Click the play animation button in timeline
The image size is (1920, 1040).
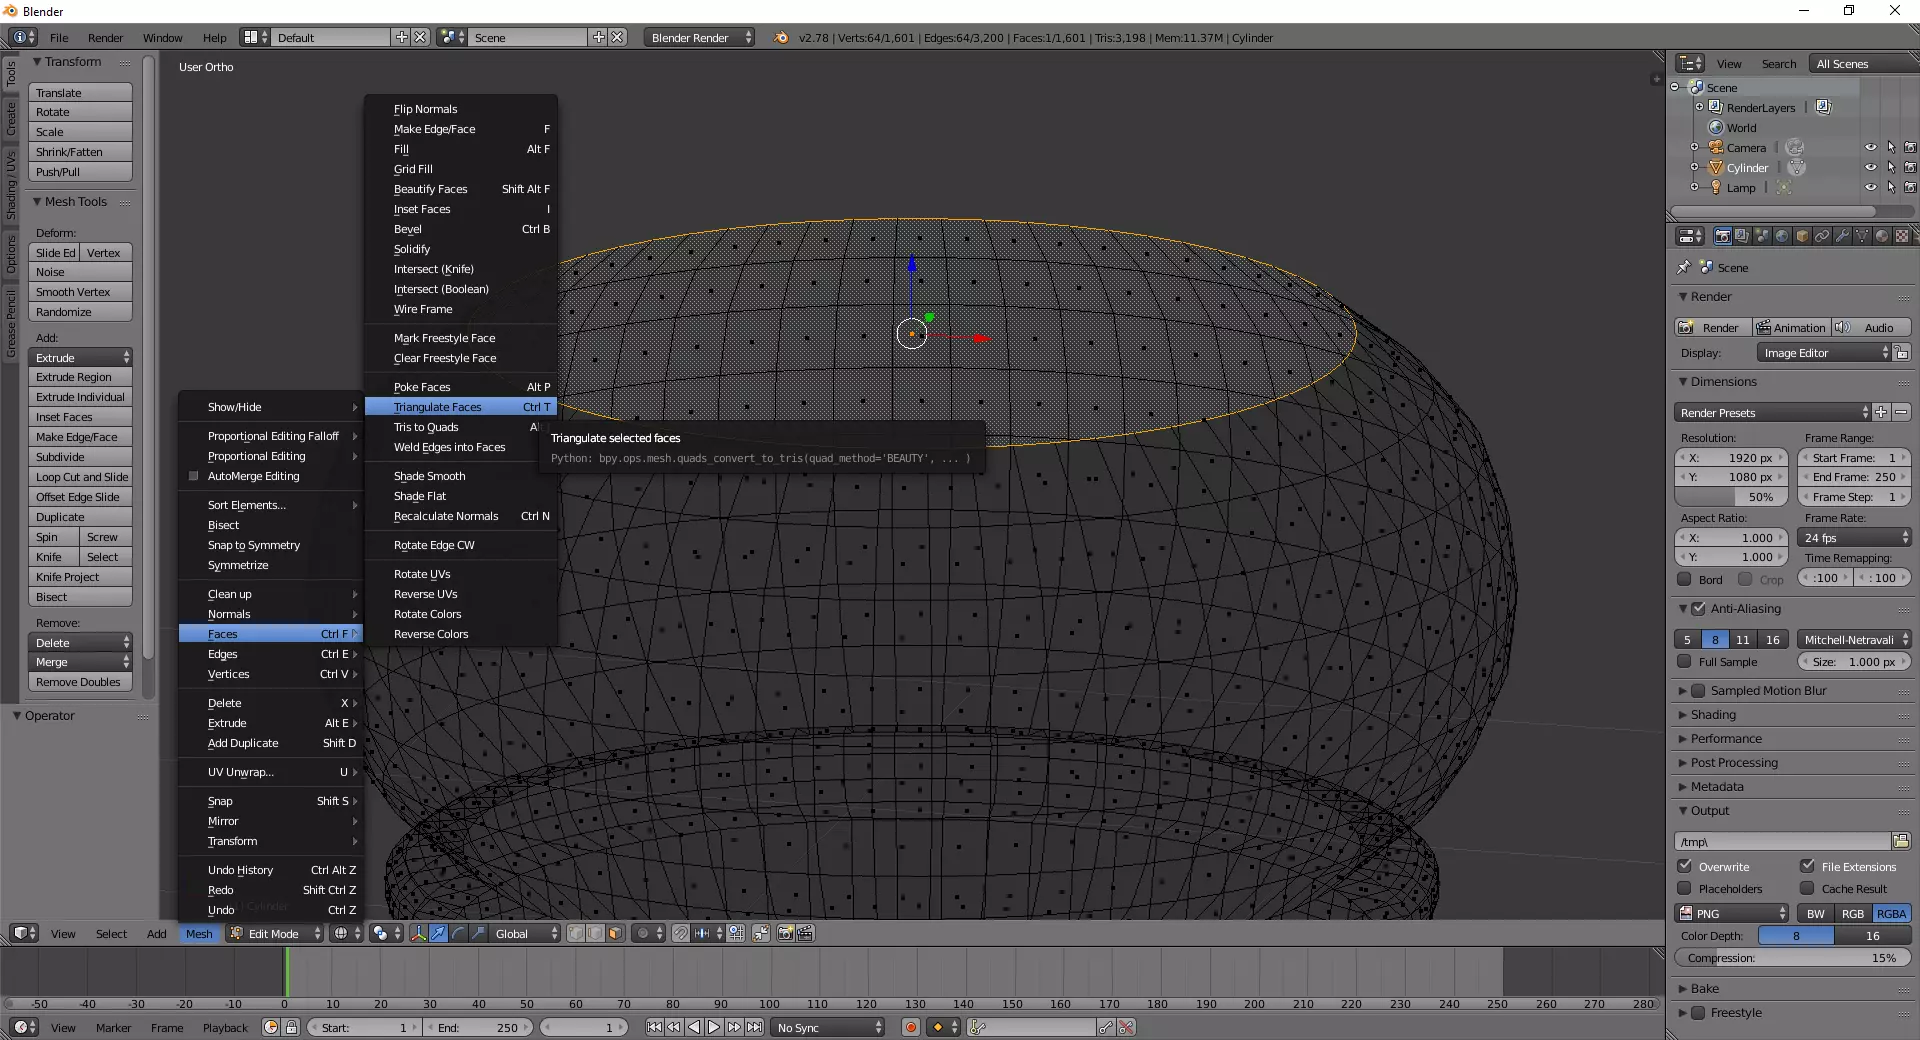coord(714,1027)
